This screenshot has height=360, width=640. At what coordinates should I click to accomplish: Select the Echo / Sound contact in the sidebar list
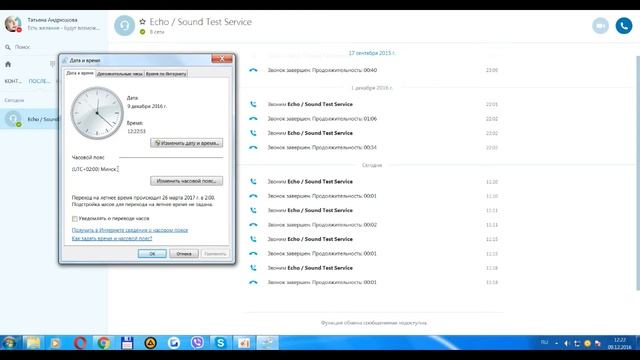(x=29, y=119)
